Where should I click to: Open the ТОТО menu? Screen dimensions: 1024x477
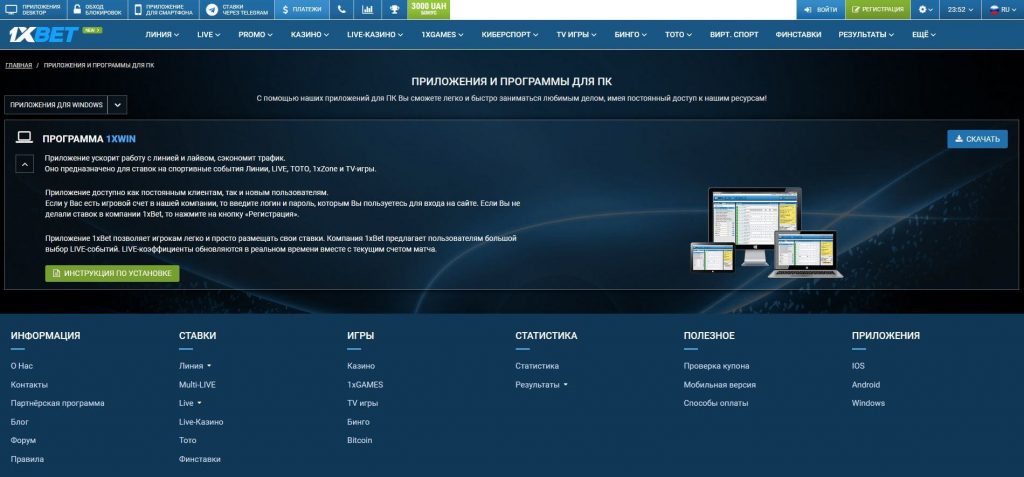click(x=679, y=35)
